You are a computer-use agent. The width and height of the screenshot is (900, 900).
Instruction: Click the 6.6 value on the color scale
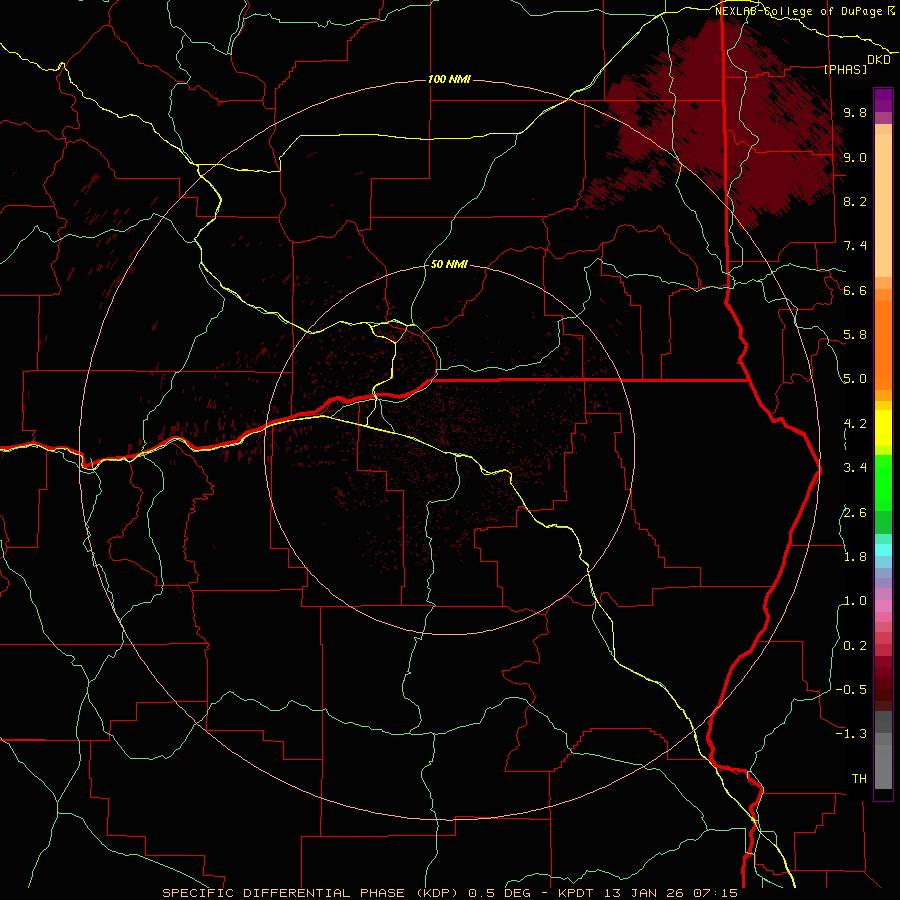pyautogui.click(x=855, y=290)
